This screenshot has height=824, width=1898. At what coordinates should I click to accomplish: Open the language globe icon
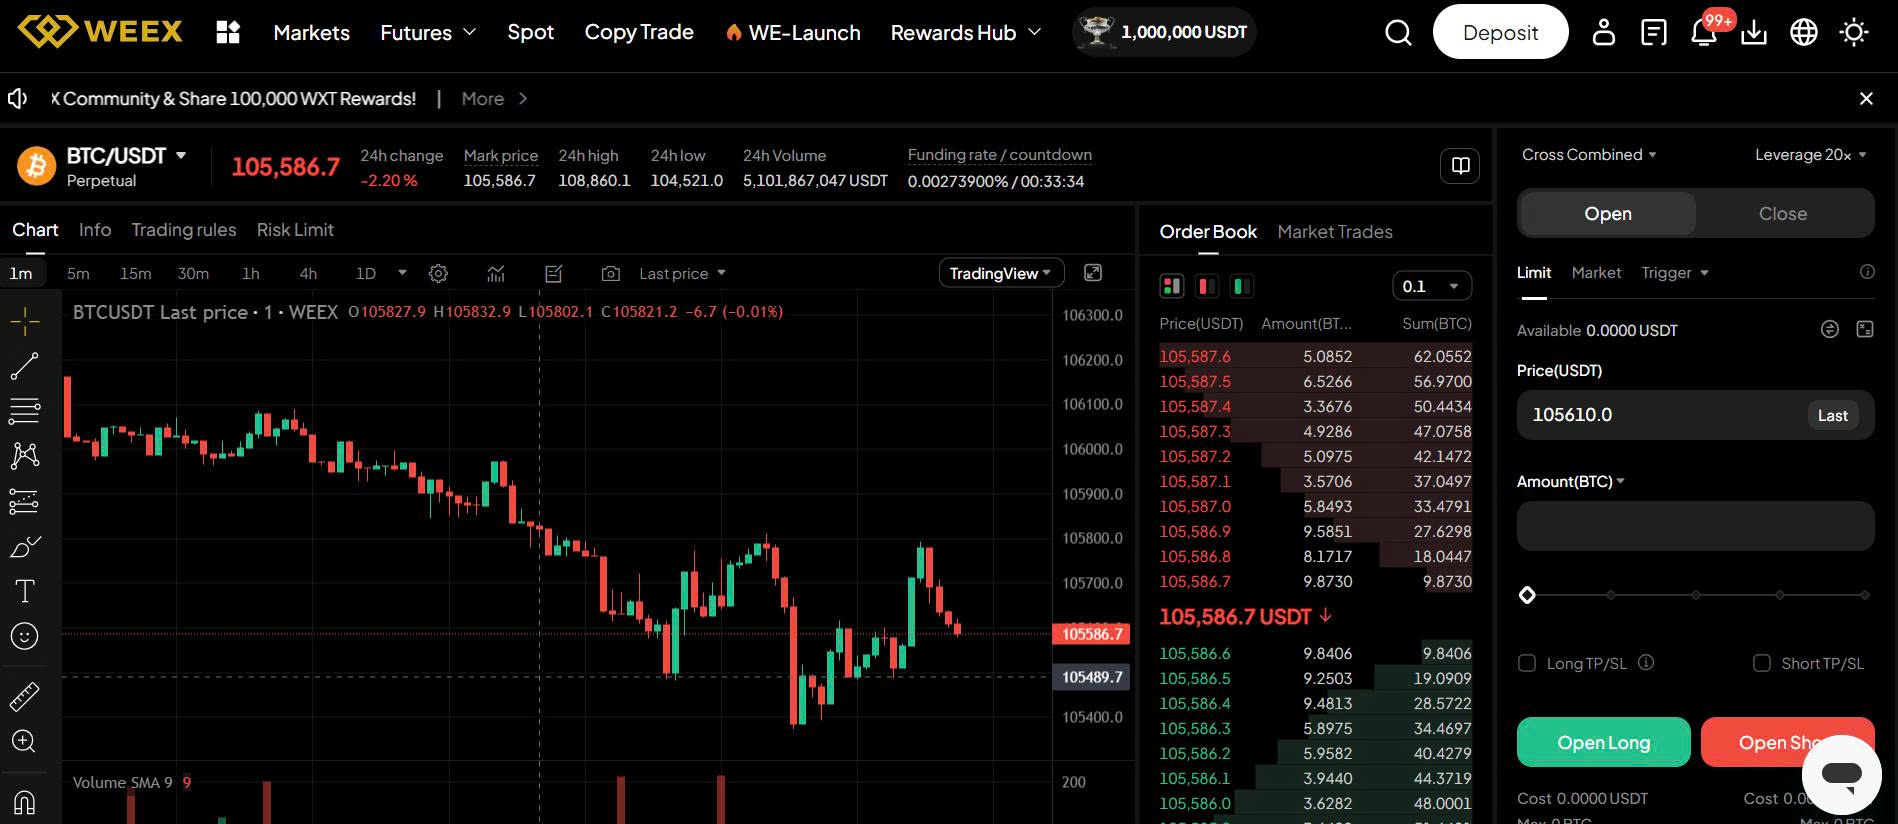(x=1804, y=33)
